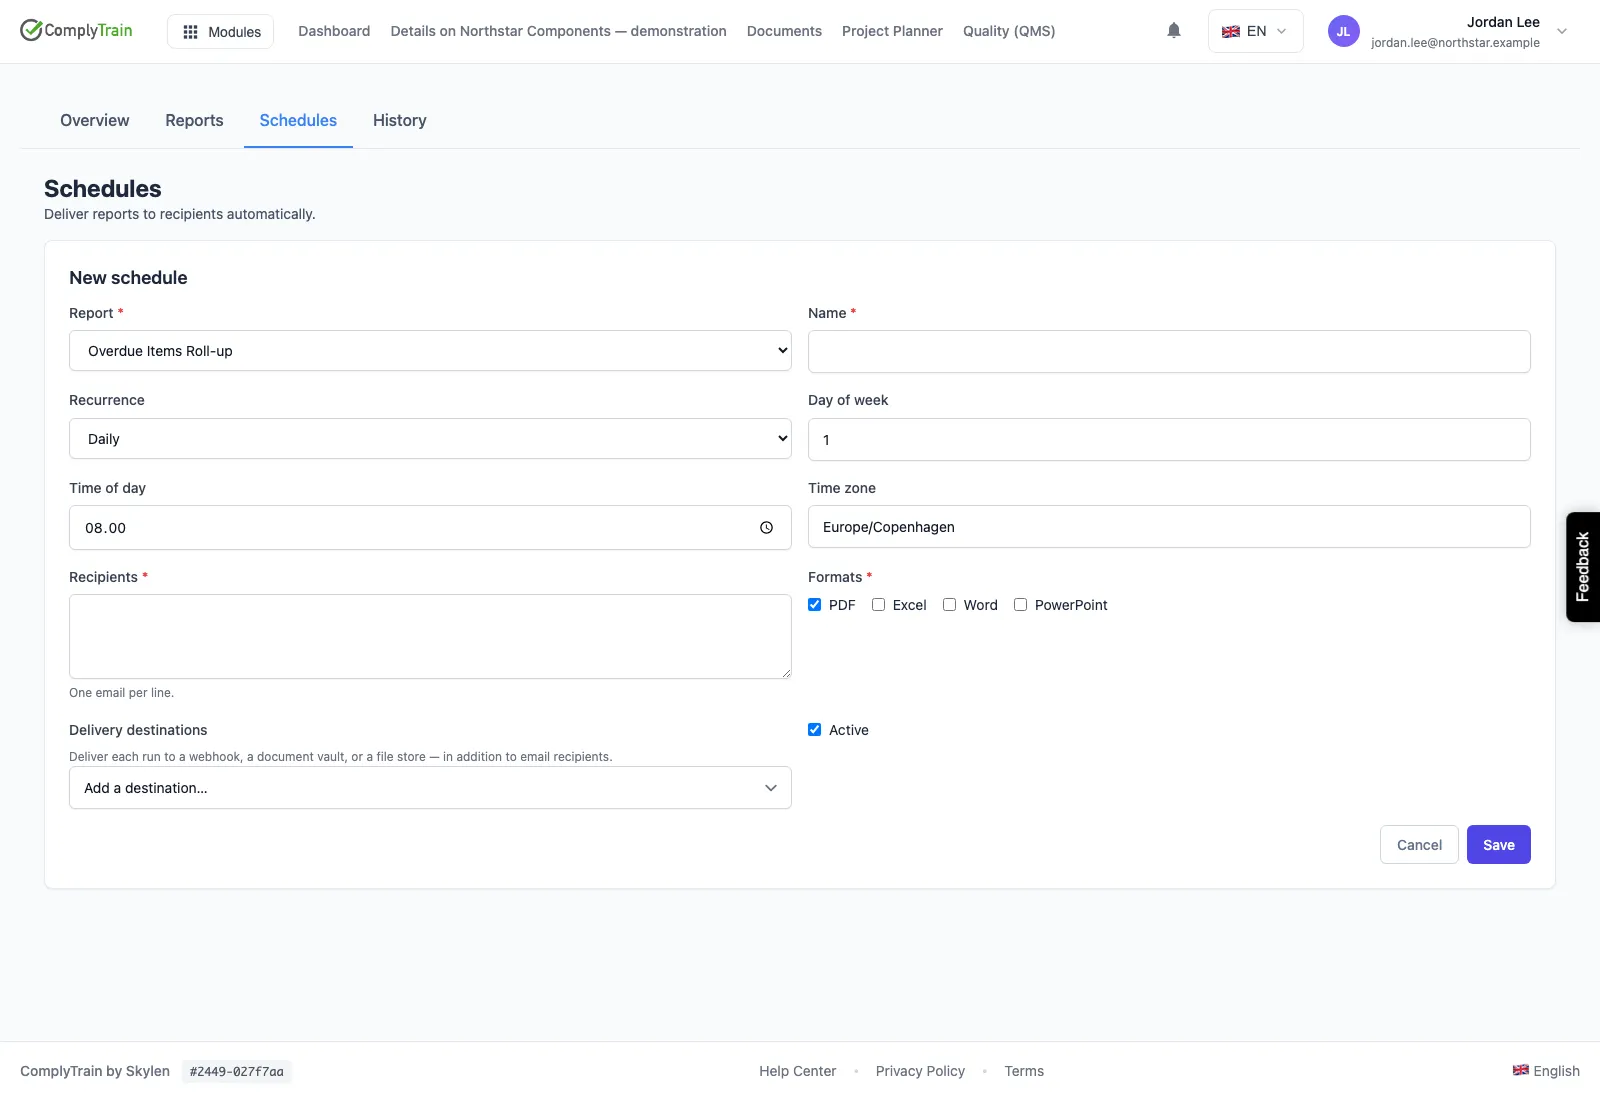Toggle the Active checkbox
The image size is (1600, 1100).
coord(815,730)
